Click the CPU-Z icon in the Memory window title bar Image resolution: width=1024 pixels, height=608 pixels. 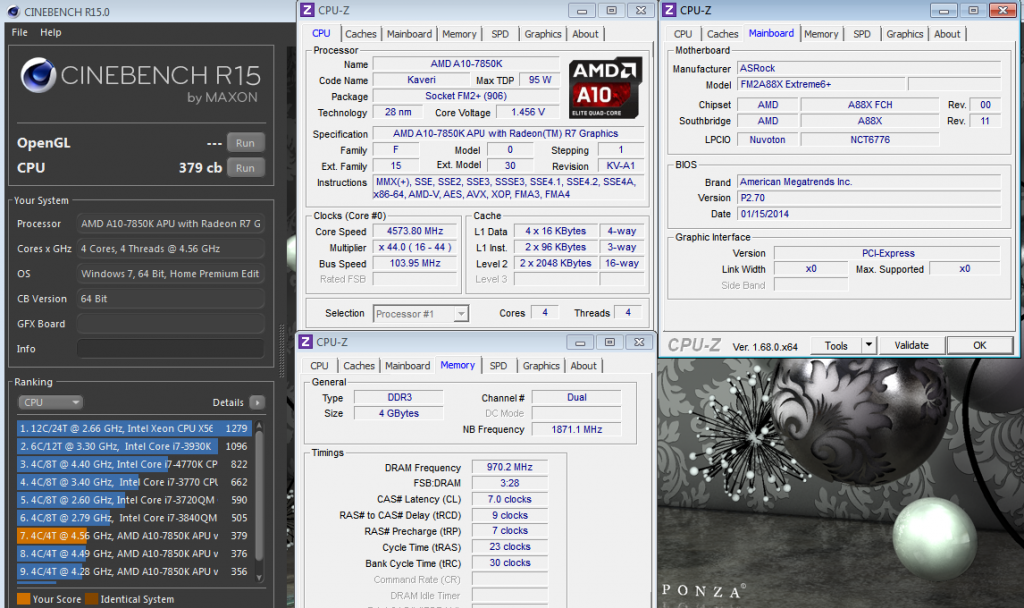pos(306,342)
